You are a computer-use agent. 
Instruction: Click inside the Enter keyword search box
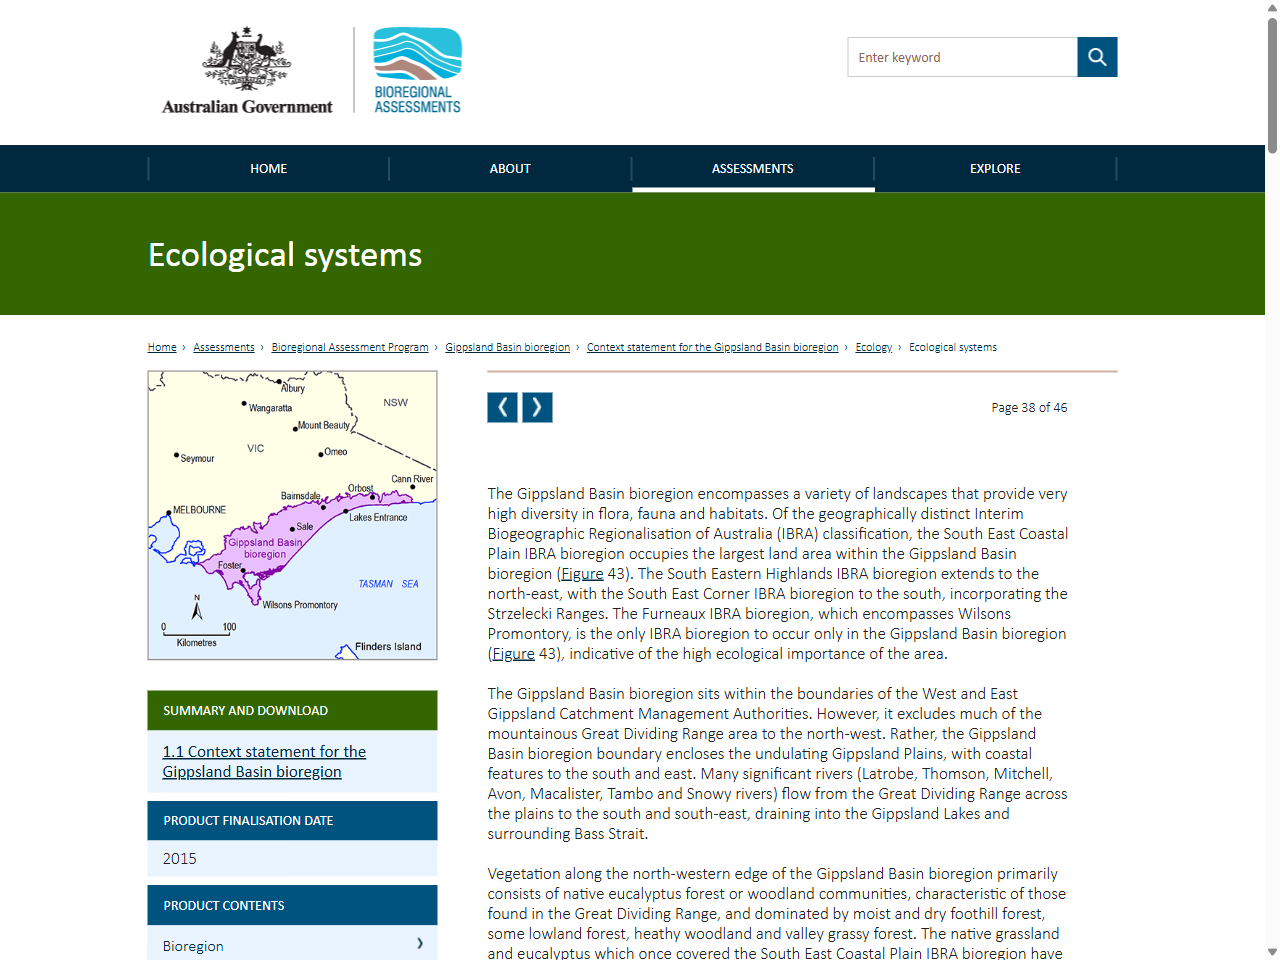point(960,57)
